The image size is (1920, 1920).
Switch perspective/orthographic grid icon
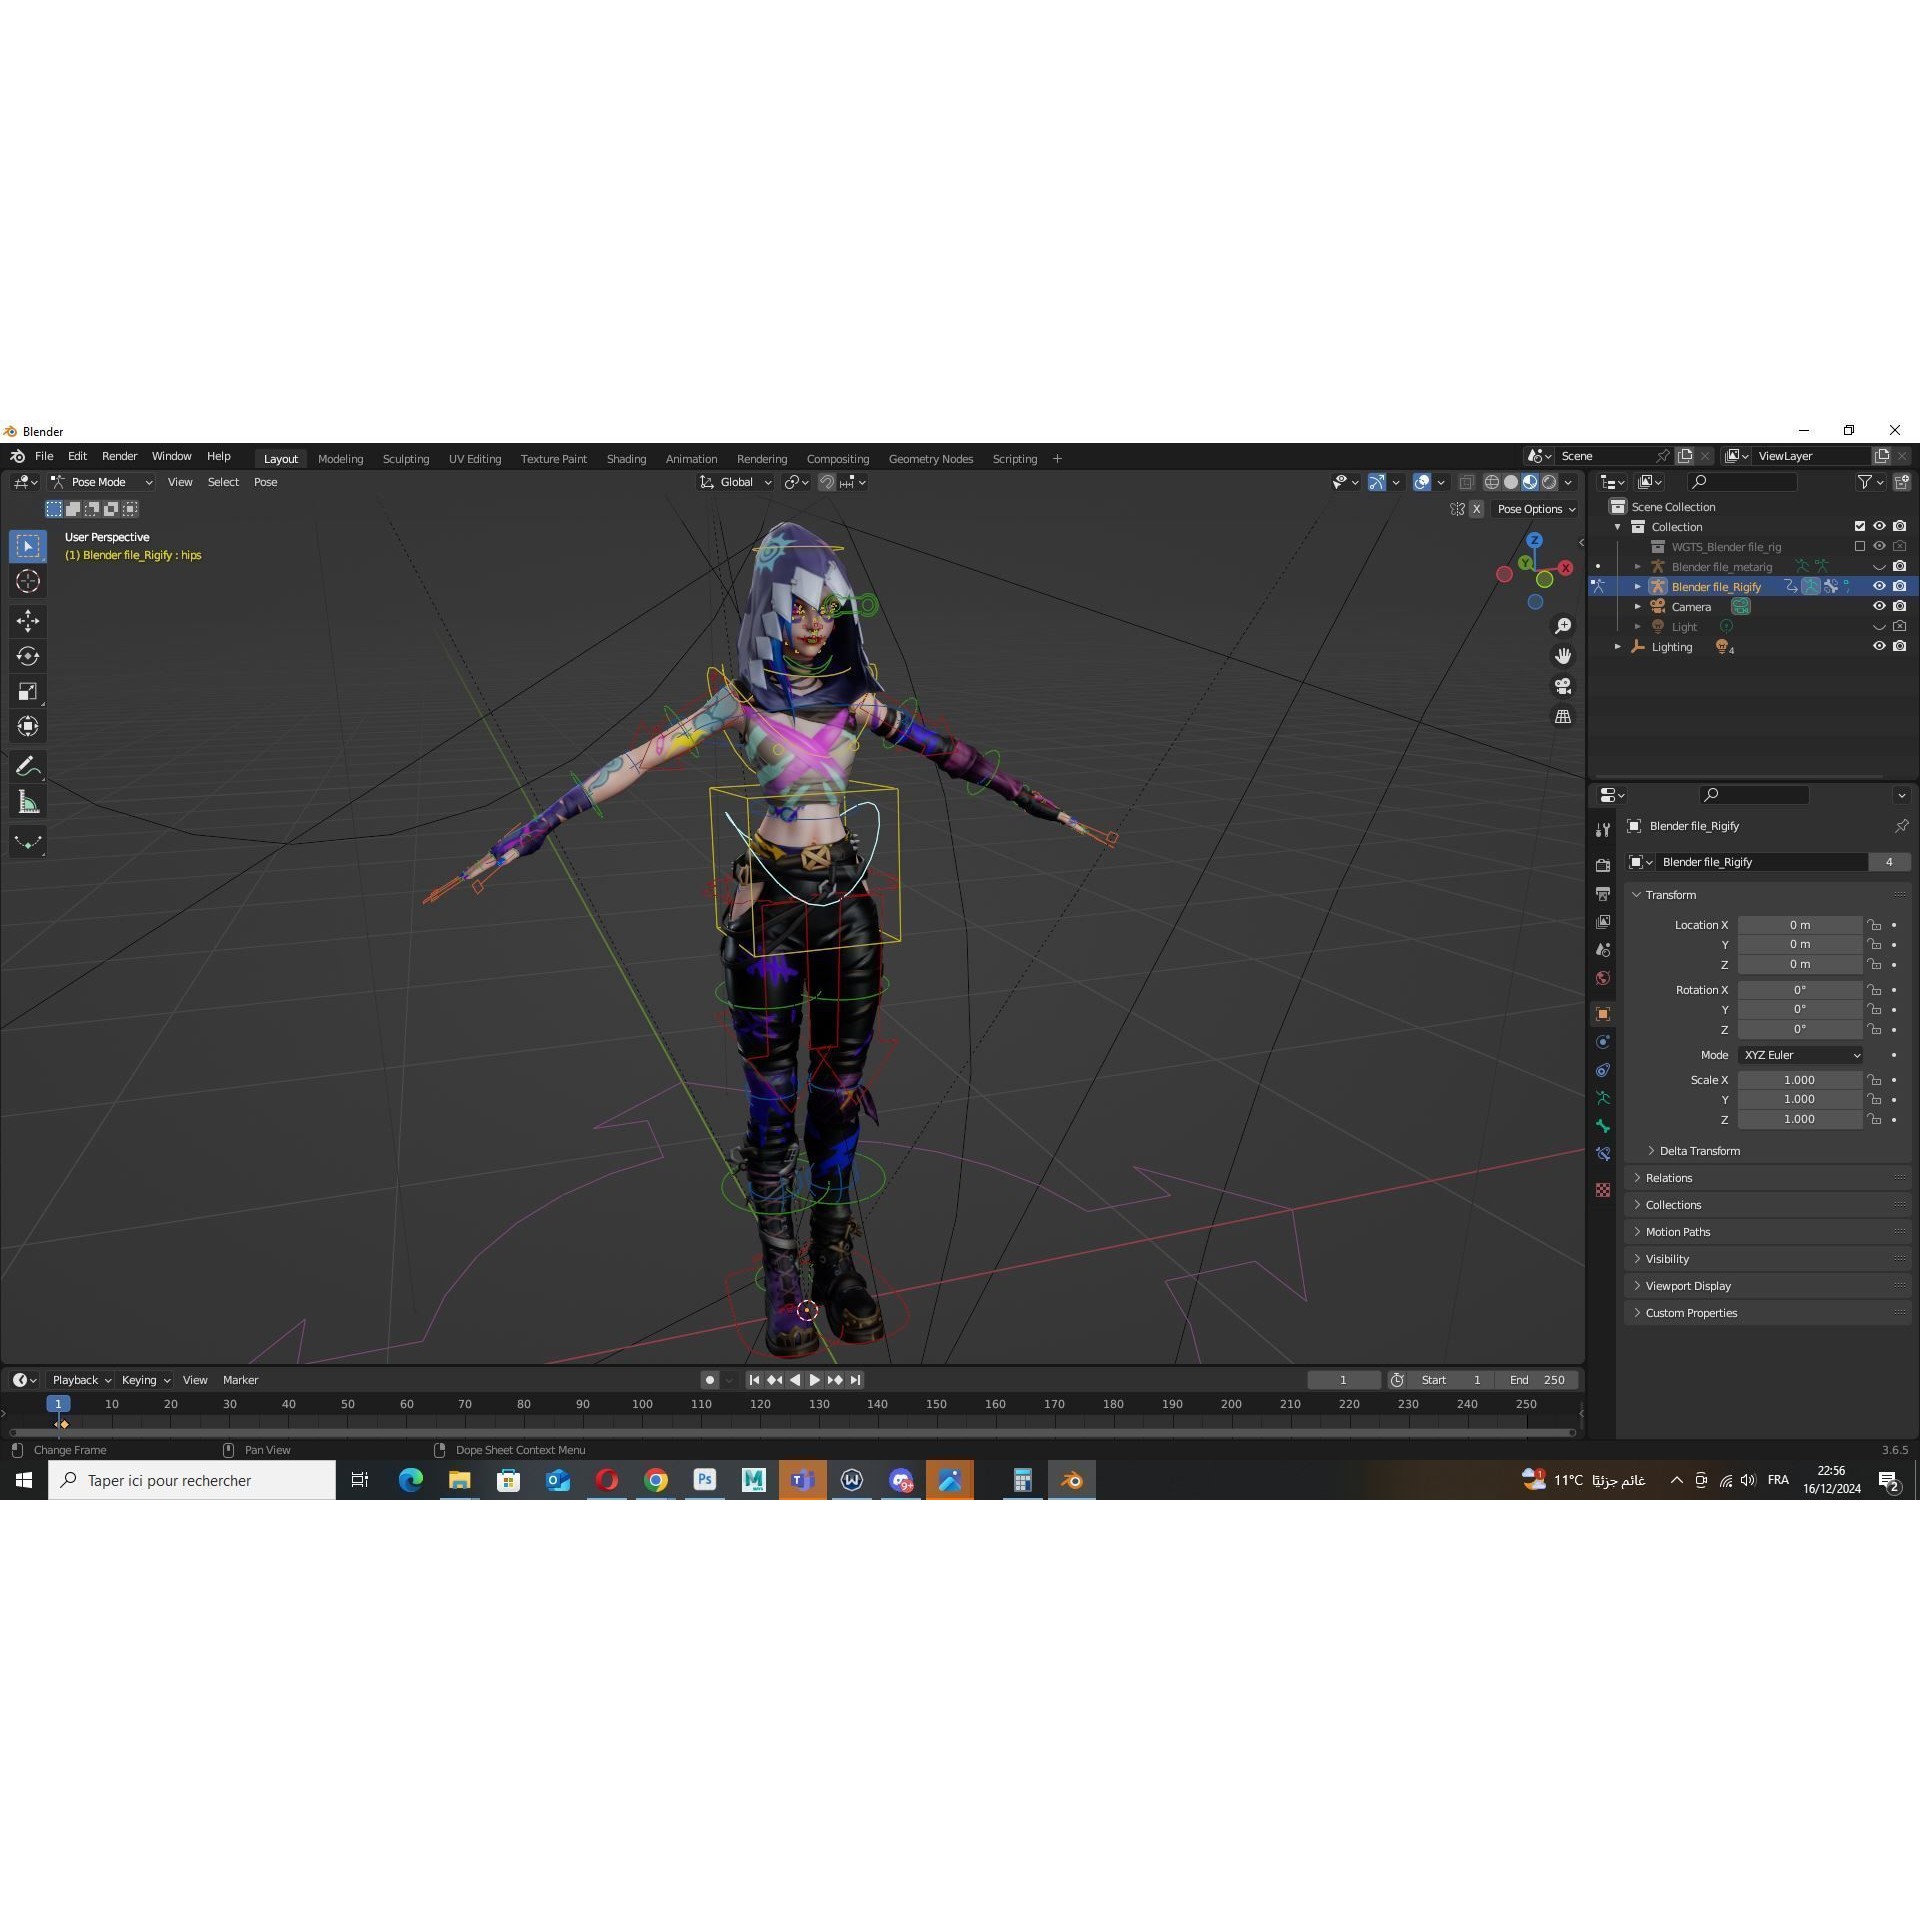coord(1562,716)
